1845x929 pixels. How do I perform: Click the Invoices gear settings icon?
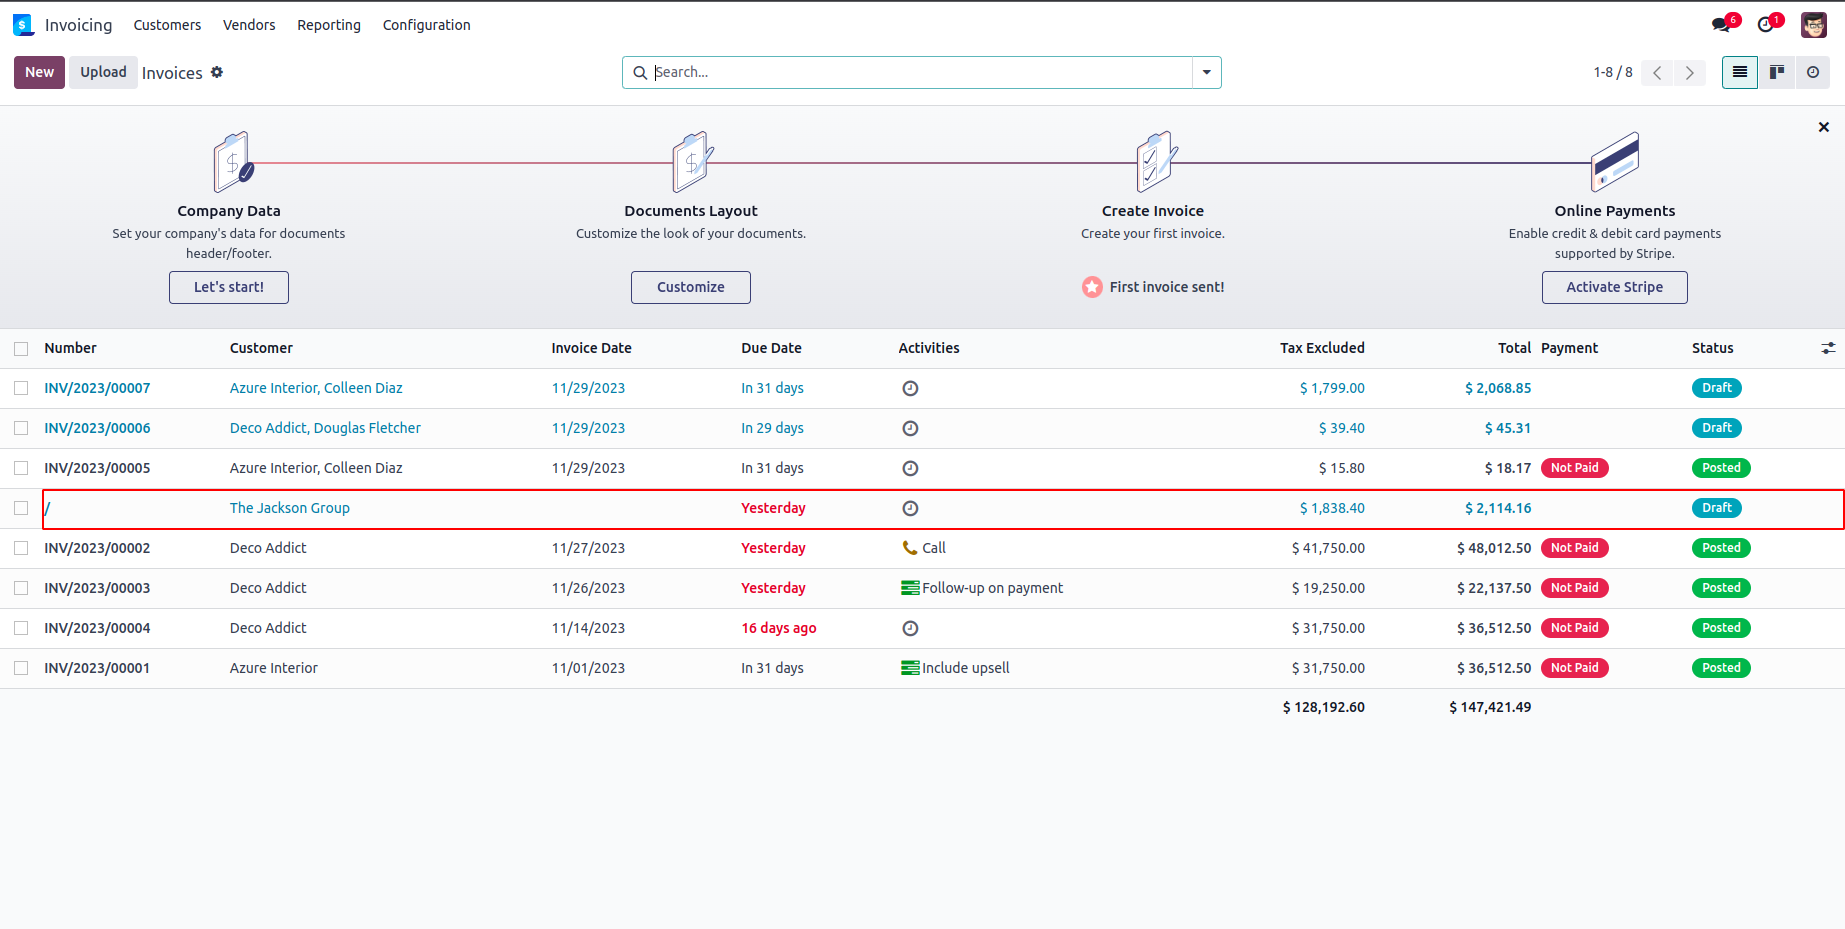click(217, 72)
